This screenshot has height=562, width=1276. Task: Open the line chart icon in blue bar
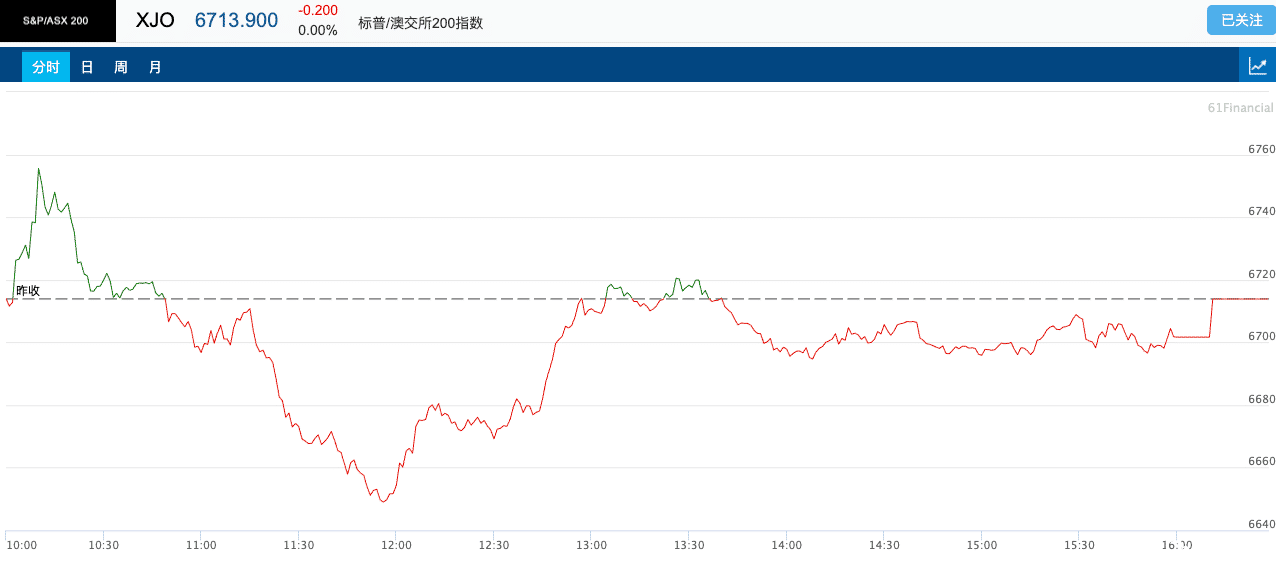[1257, 66]
